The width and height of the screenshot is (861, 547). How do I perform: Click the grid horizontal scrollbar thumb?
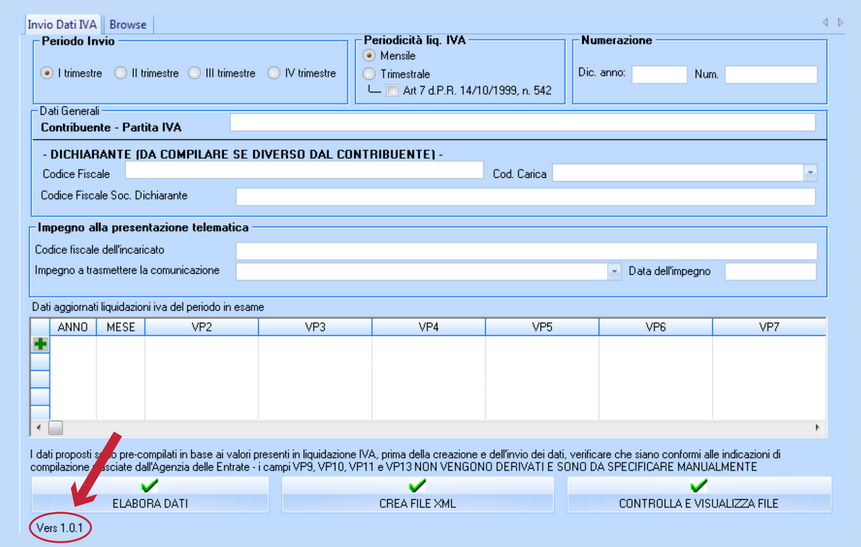click(x=55, y=427)
